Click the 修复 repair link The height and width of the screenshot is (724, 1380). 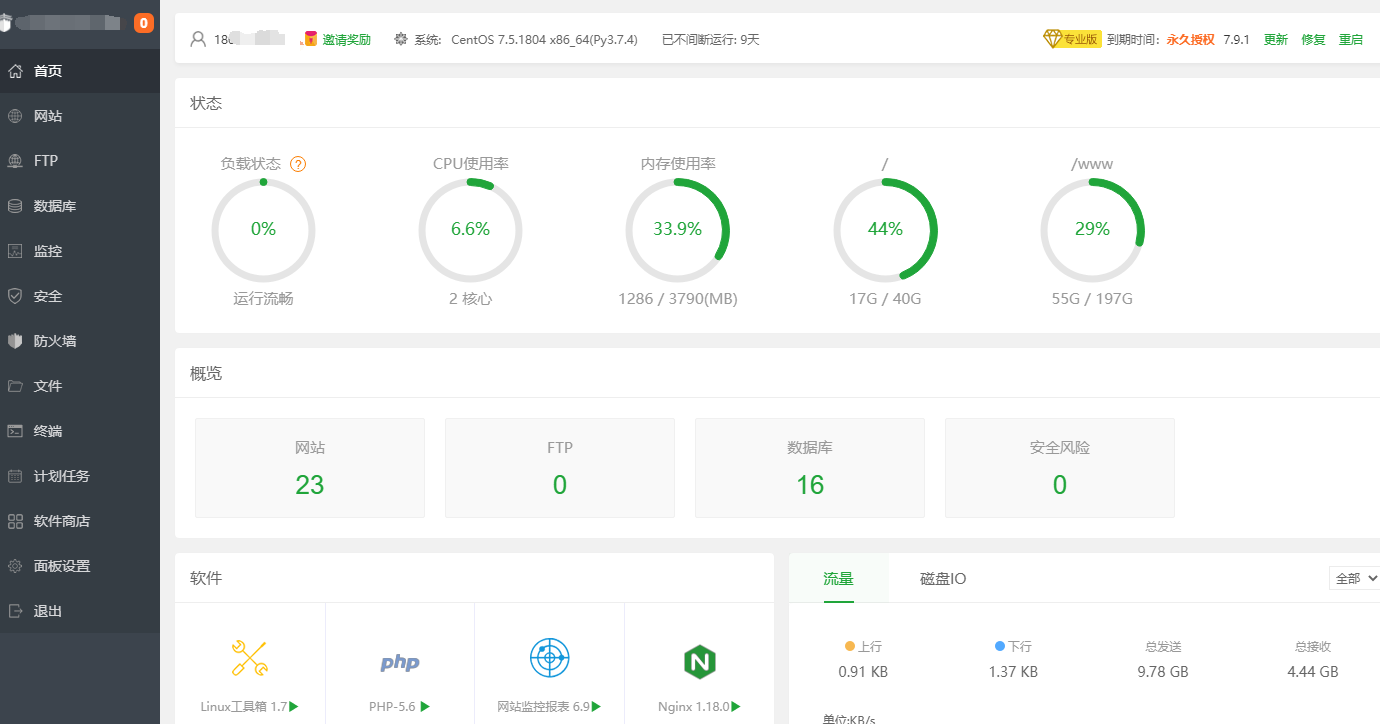pos(1313,39)
